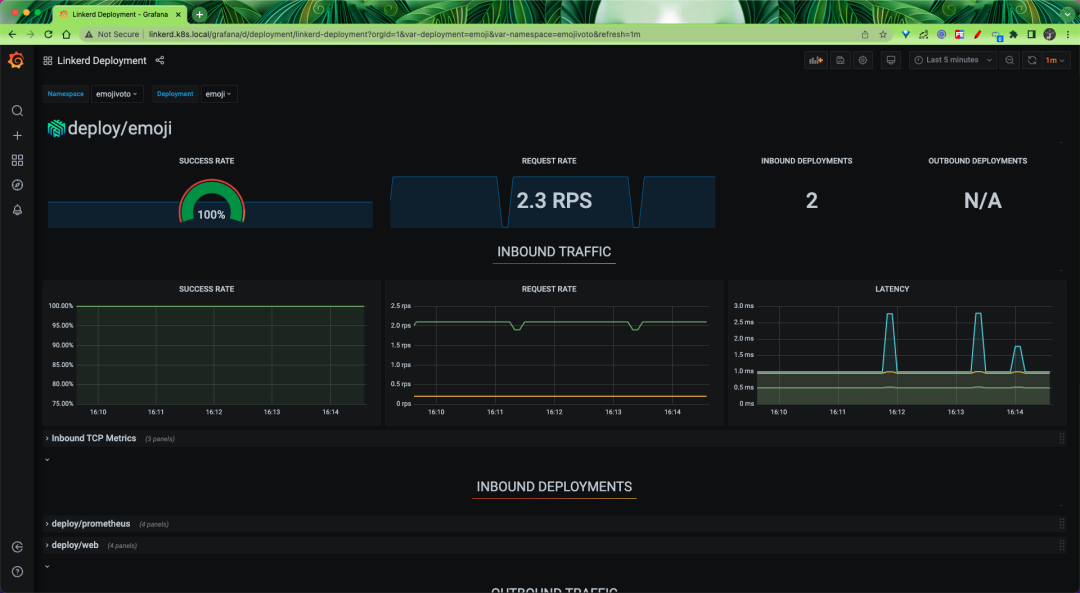Click the drag handle on Inbound TCP Metrics row
This screenshot has height=593, width=1080.
tap(1061, 439)
